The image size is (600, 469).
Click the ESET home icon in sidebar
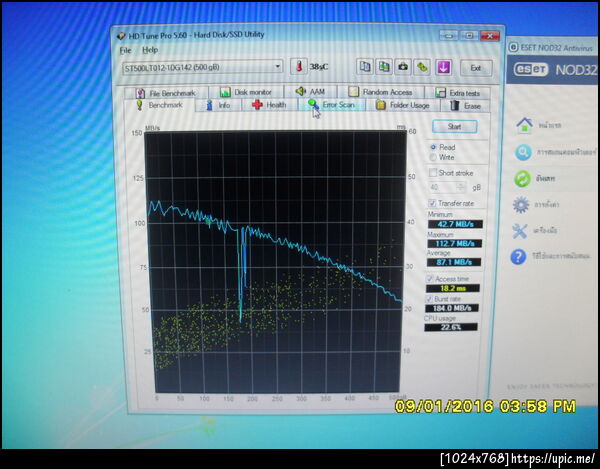pyautogui.click(x=524, y=125)
